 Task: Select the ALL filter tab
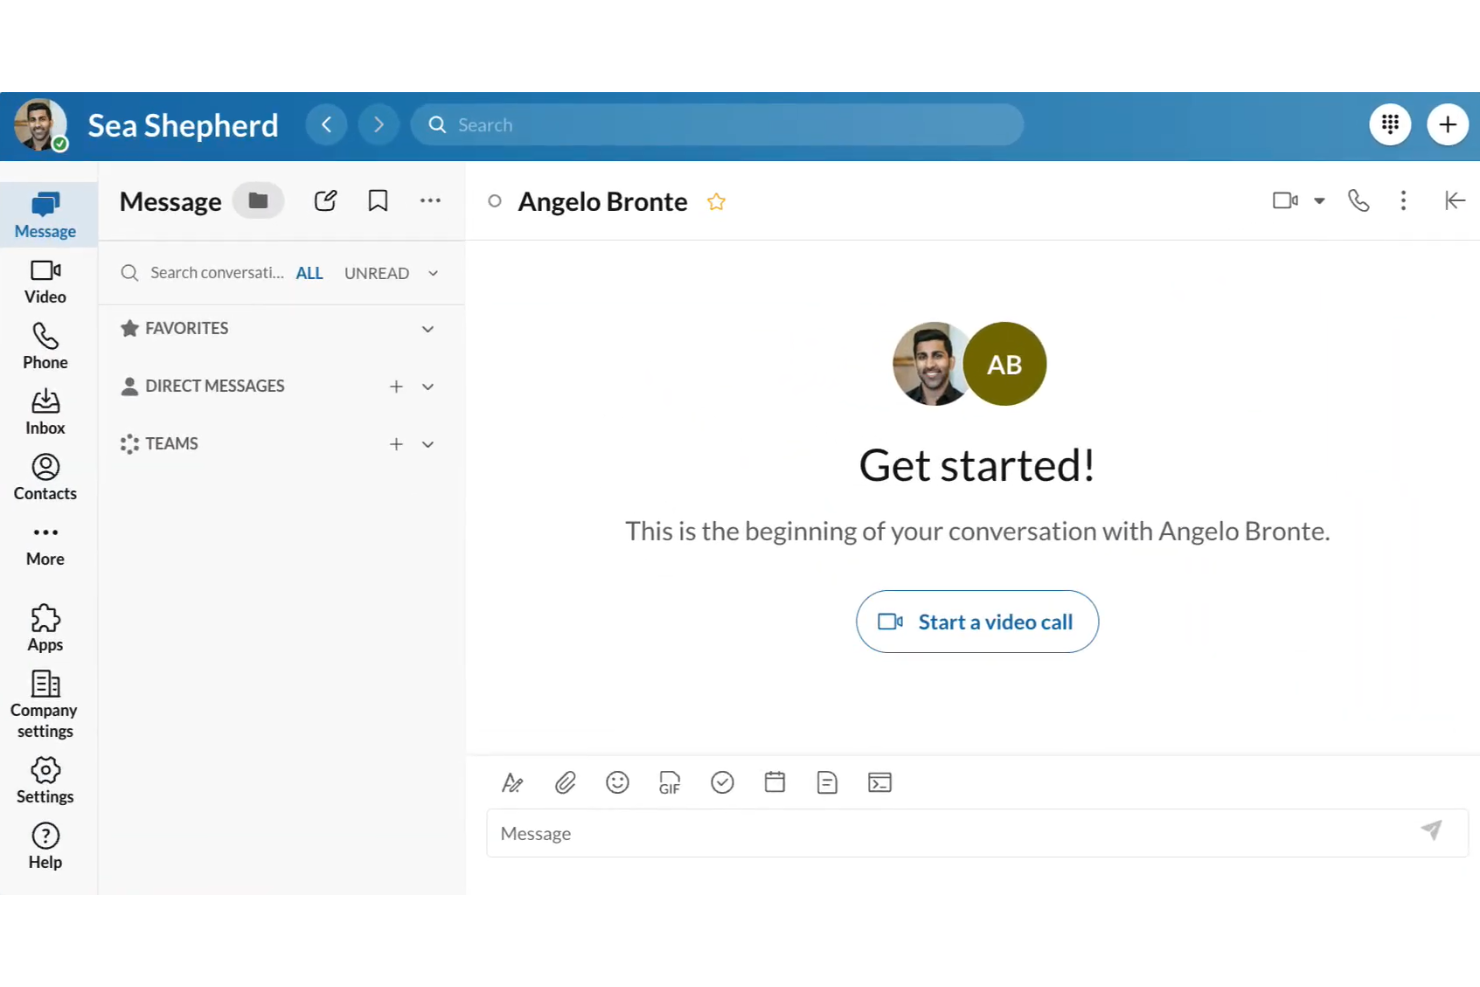point(309,273)
